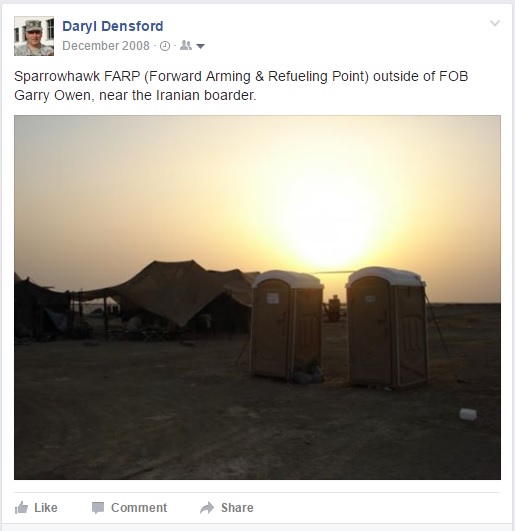Open the sunset FARP photo
Screen dimensions: 515x531
[257, 297]
